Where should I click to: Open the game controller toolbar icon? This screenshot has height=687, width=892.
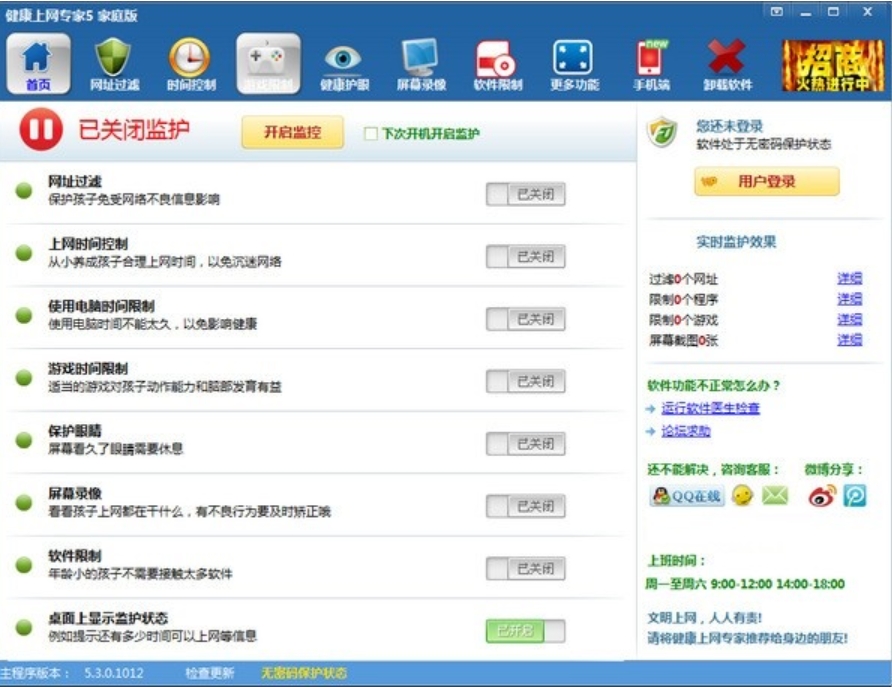pos(268,63)
